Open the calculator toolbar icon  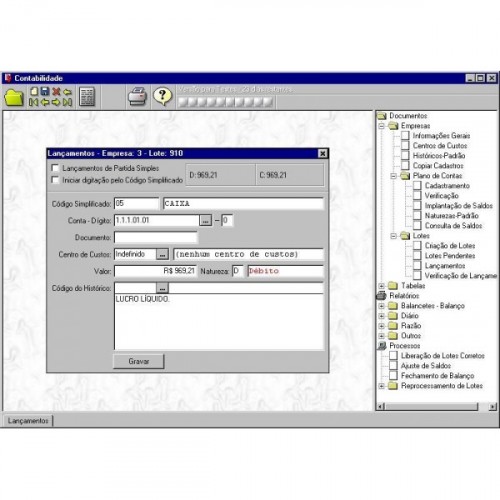click(87, 97)
